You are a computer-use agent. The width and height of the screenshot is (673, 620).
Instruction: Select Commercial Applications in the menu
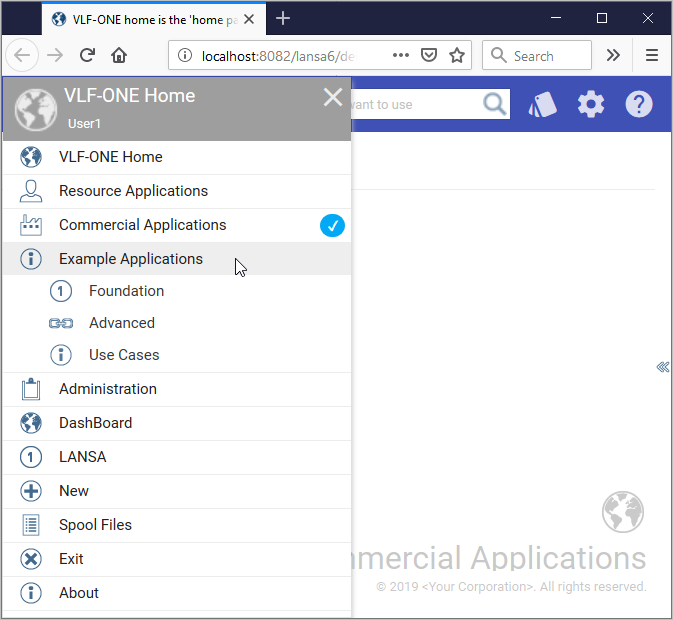[x=177, y=225]
